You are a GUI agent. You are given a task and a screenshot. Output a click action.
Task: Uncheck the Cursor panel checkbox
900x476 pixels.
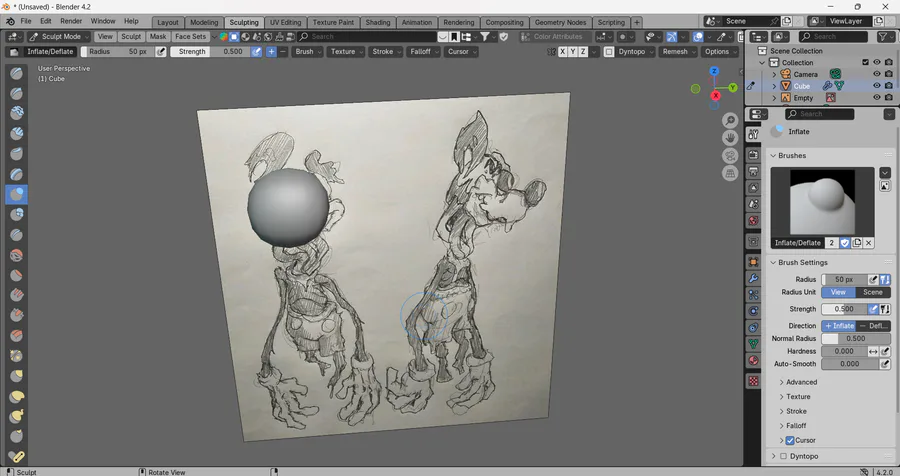click(x=790, y=440)
